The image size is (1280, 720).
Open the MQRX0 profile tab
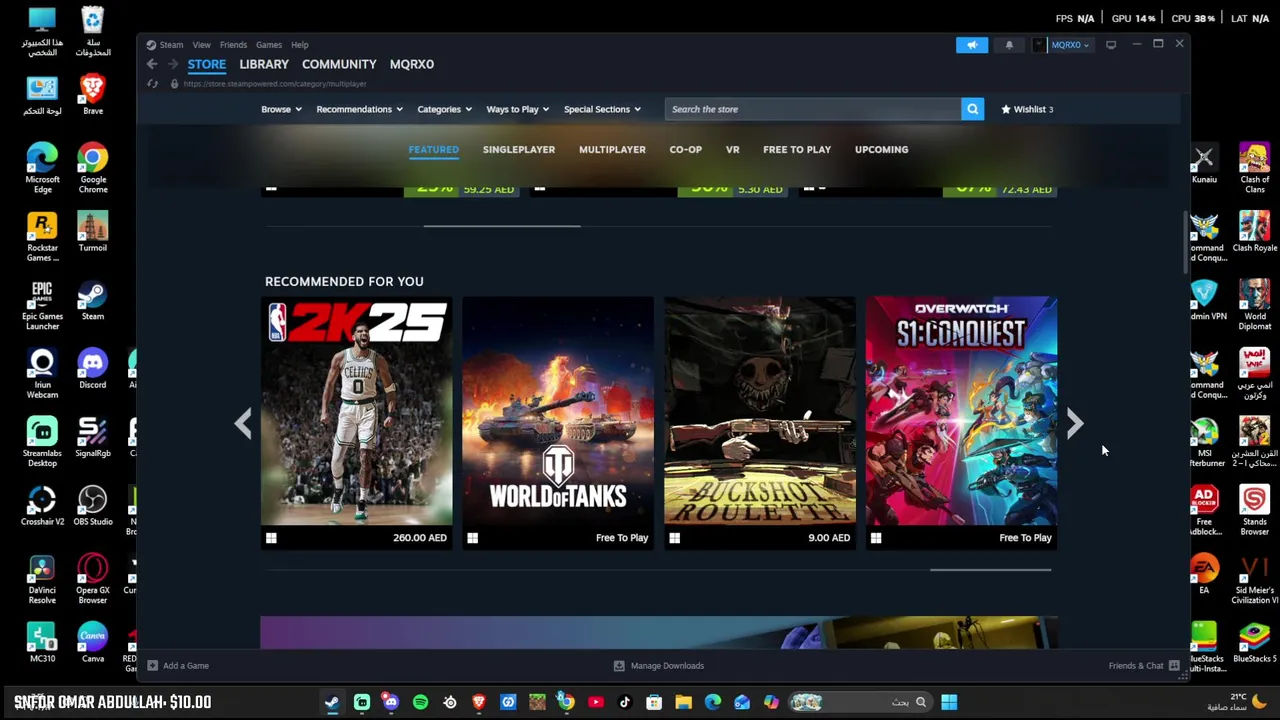coord(411,64)
